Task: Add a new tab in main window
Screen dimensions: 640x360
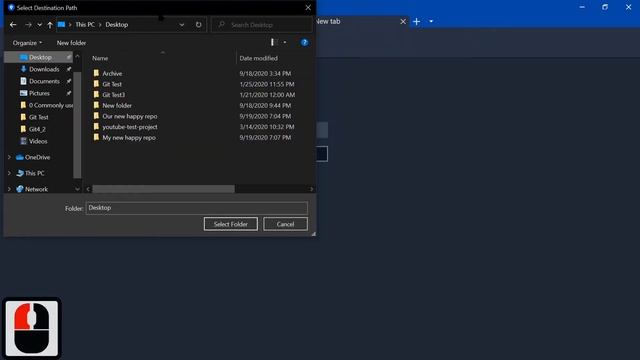Action: (416, 21)
